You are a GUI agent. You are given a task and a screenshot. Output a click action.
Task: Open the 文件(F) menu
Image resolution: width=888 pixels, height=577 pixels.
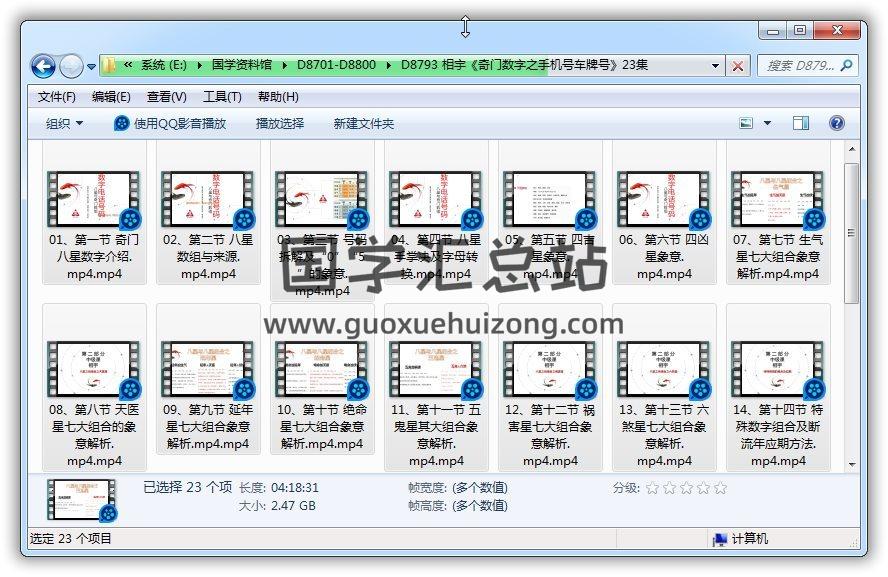point(57,97)
